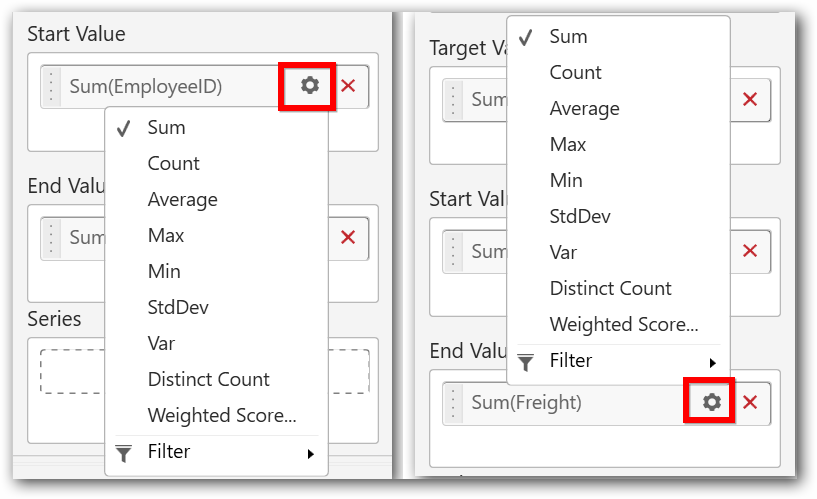Click drag handle of Sum(EmployeeID) field
Viewport: 817px width, 499px height.
tap(53, 86)
